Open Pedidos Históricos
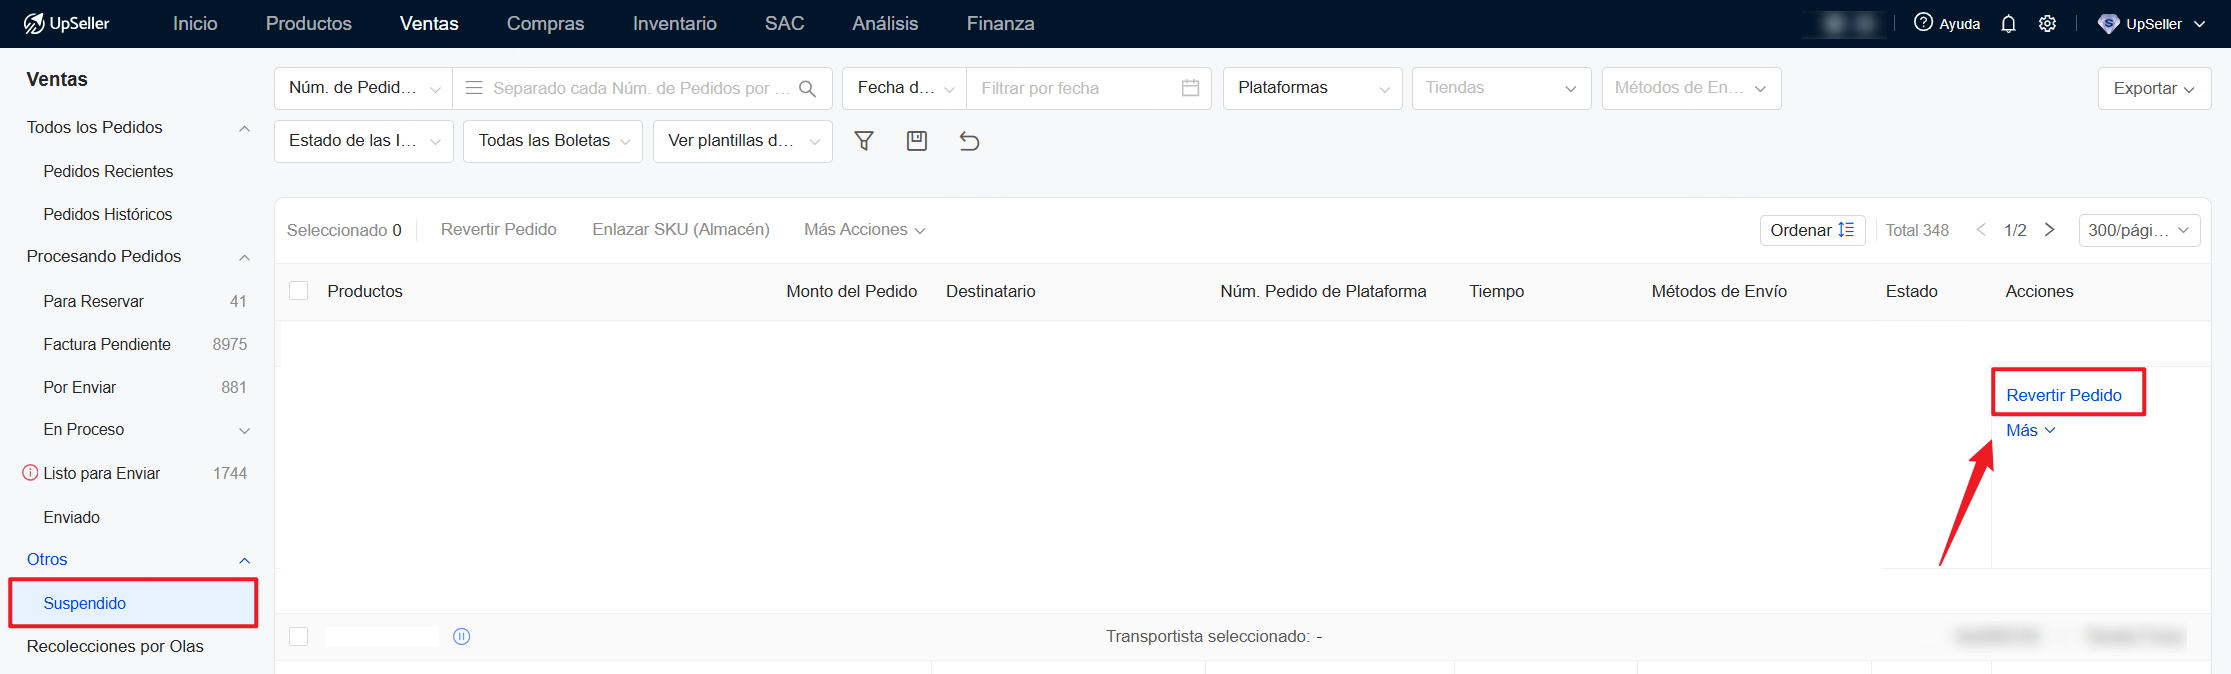Image resolution: width=2231 pixels, height=674 pixels. click(107, 214)
